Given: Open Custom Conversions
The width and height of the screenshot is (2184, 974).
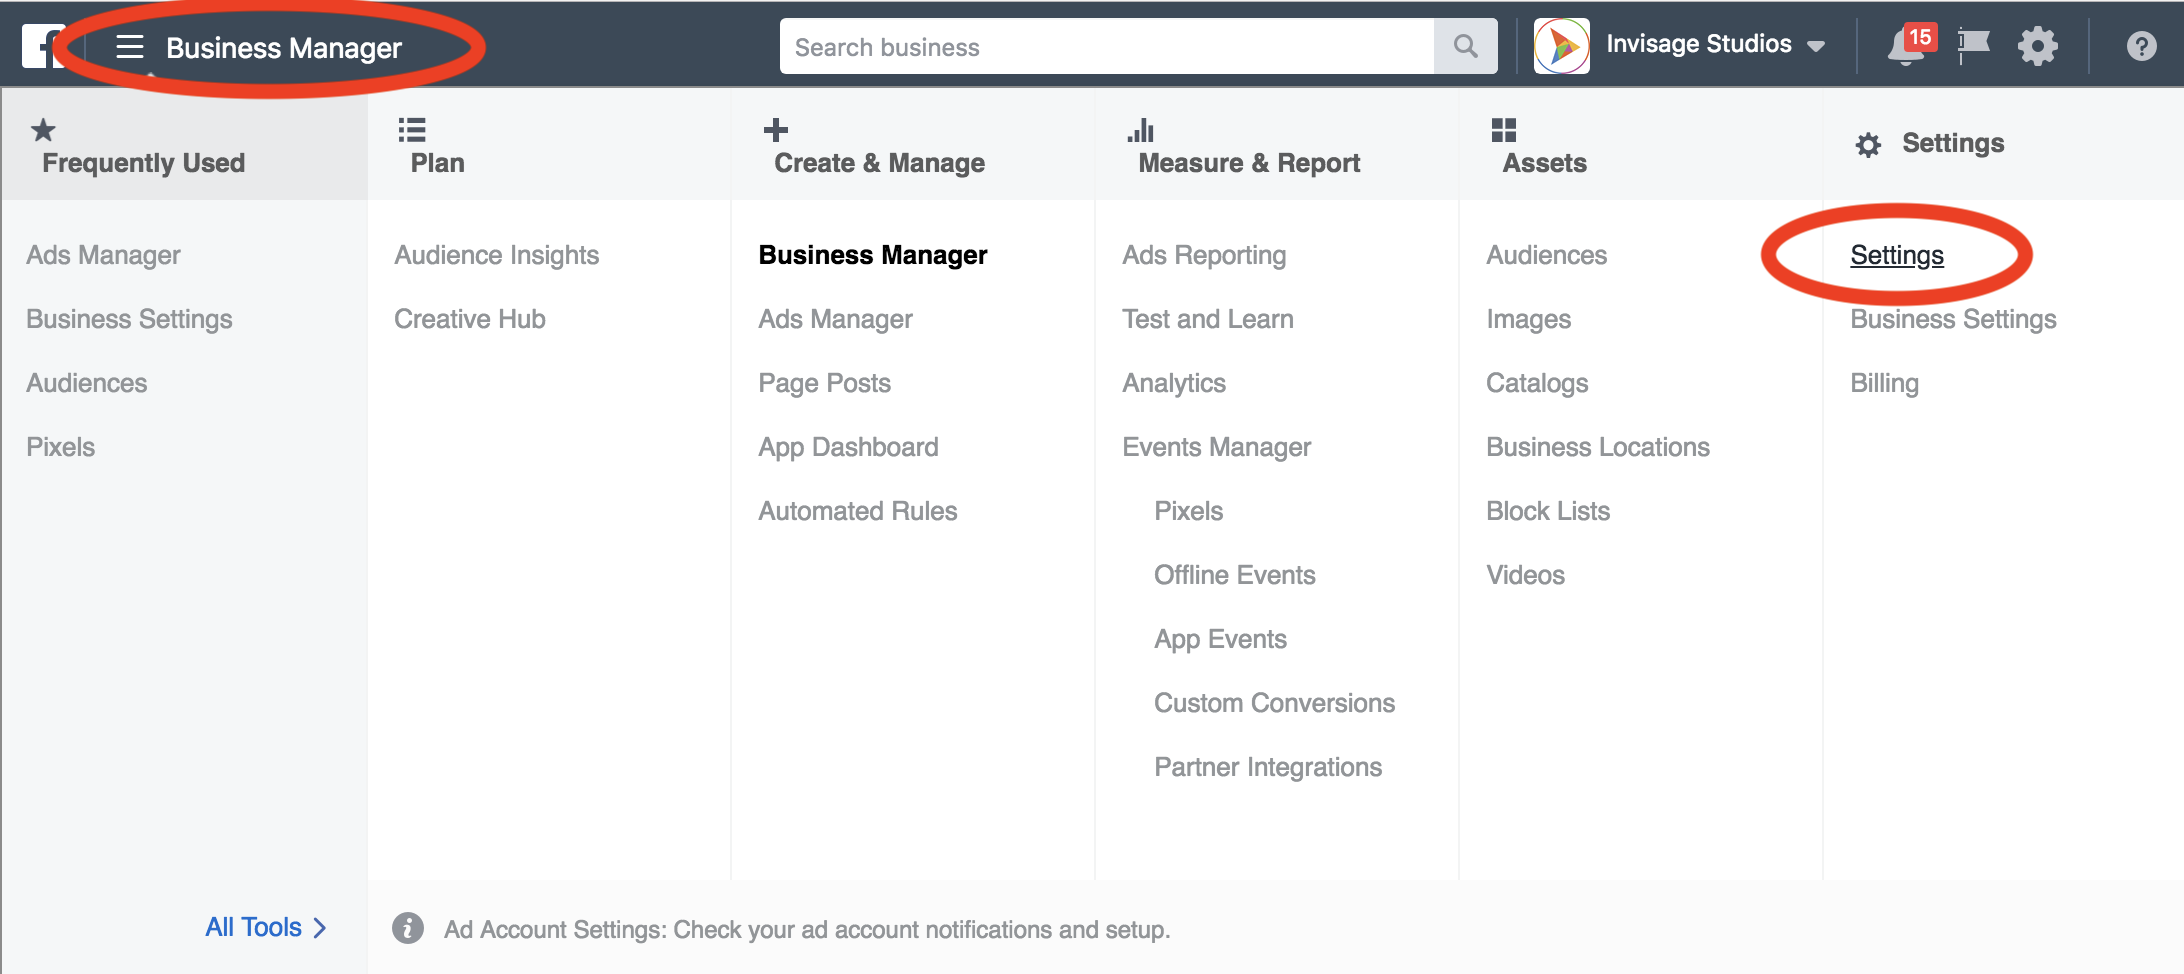Looking at the screenshot, I should [1274, 703].
